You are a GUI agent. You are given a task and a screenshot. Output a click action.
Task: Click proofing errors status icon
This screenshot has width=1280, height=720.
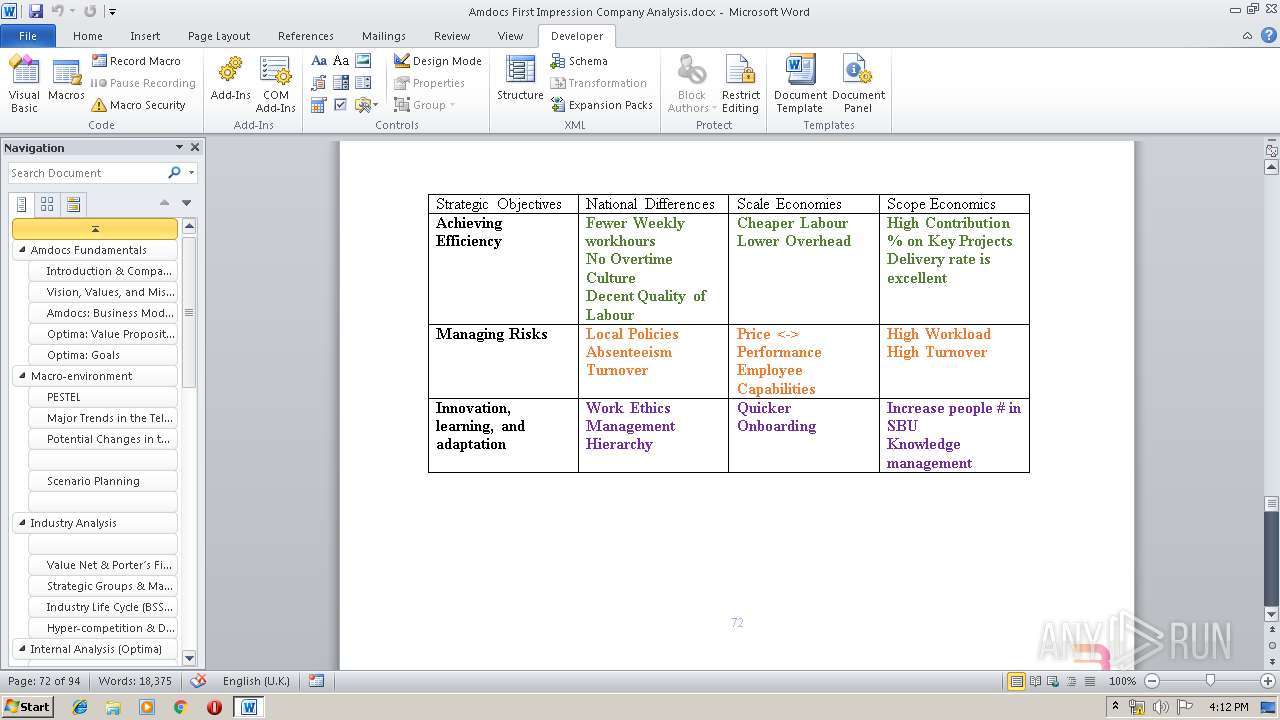(x=198, y=680)
